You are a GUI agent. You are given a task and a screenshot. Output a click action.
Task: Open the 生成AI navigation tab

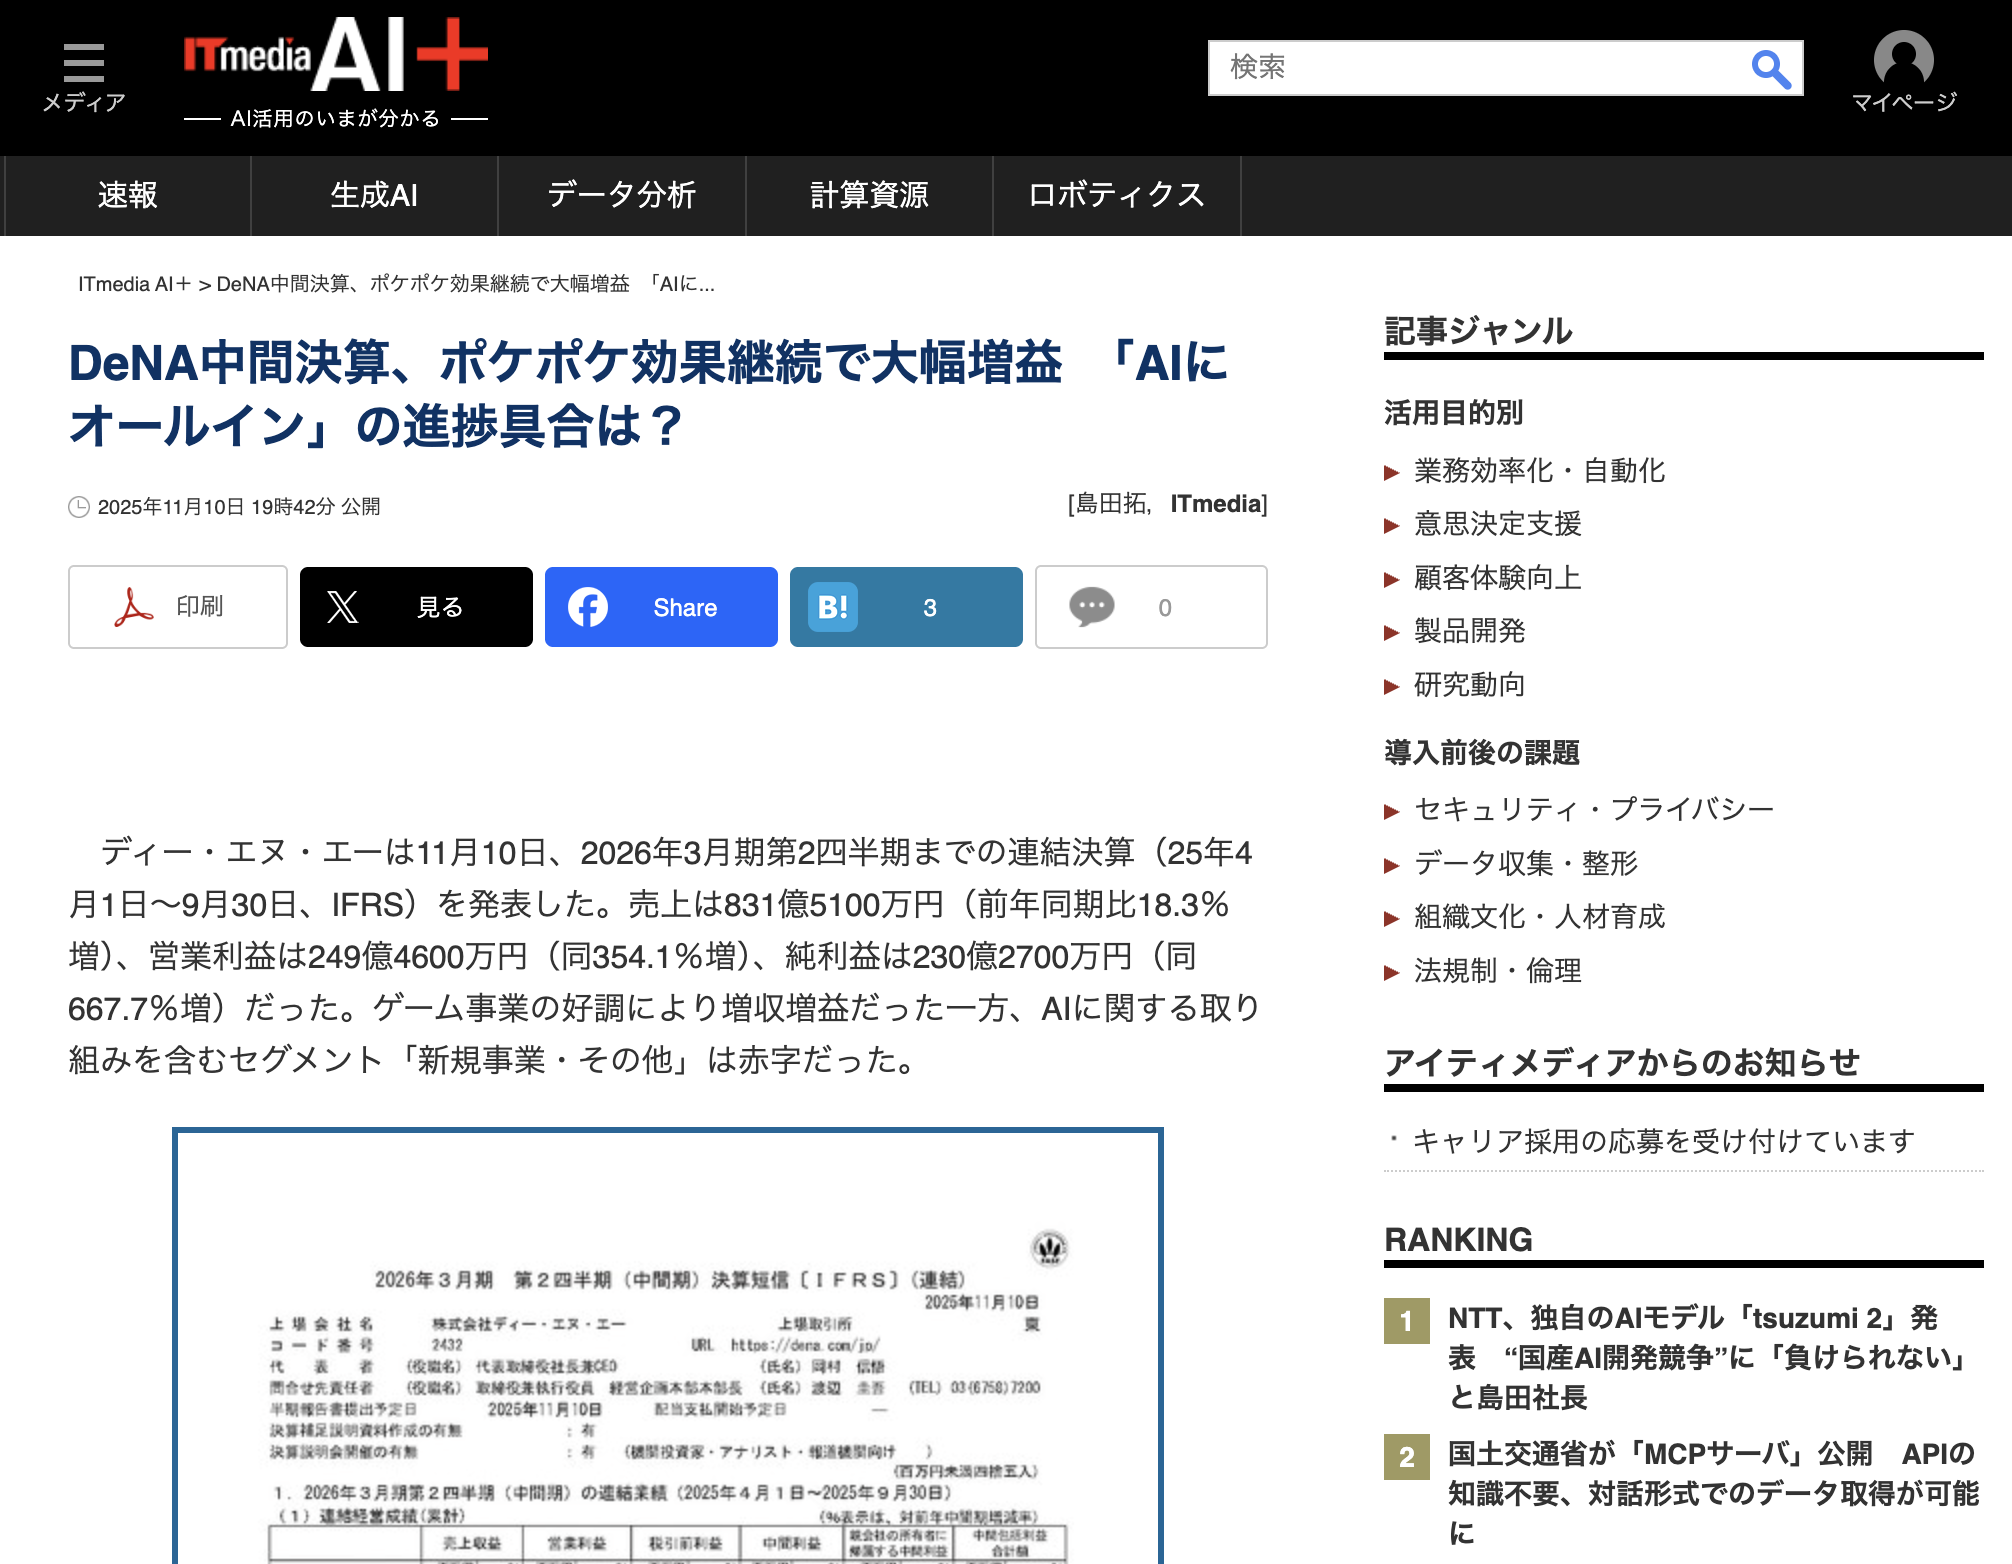pos(374,195)
